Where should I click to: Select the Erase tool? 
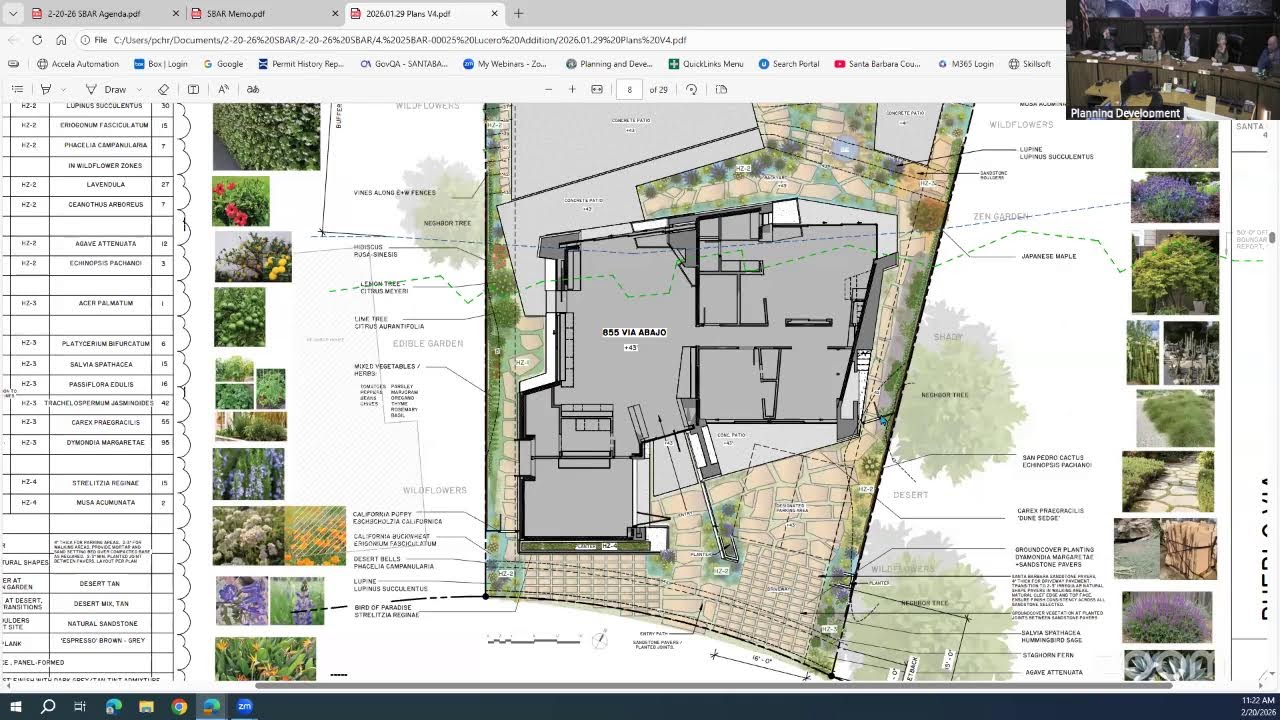(x=164, y=89)
